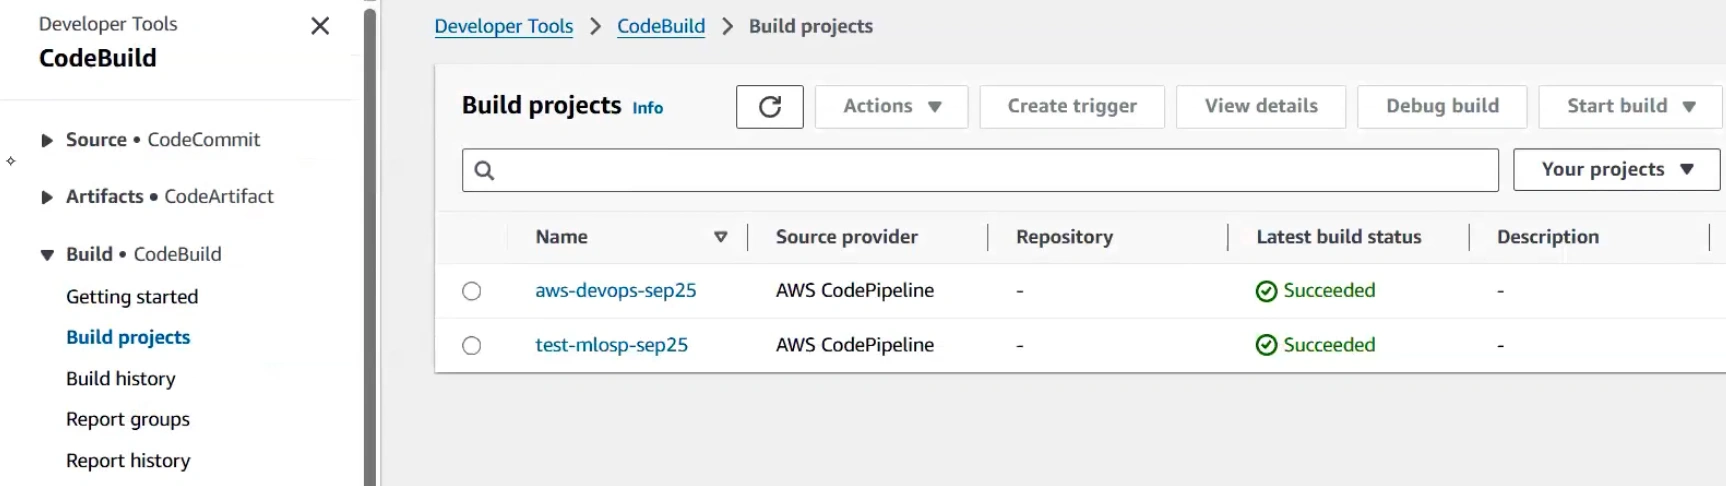Screen dimensions: 1726x486
Task: Click the search magnifier icon
Action: tap(484, 170)
